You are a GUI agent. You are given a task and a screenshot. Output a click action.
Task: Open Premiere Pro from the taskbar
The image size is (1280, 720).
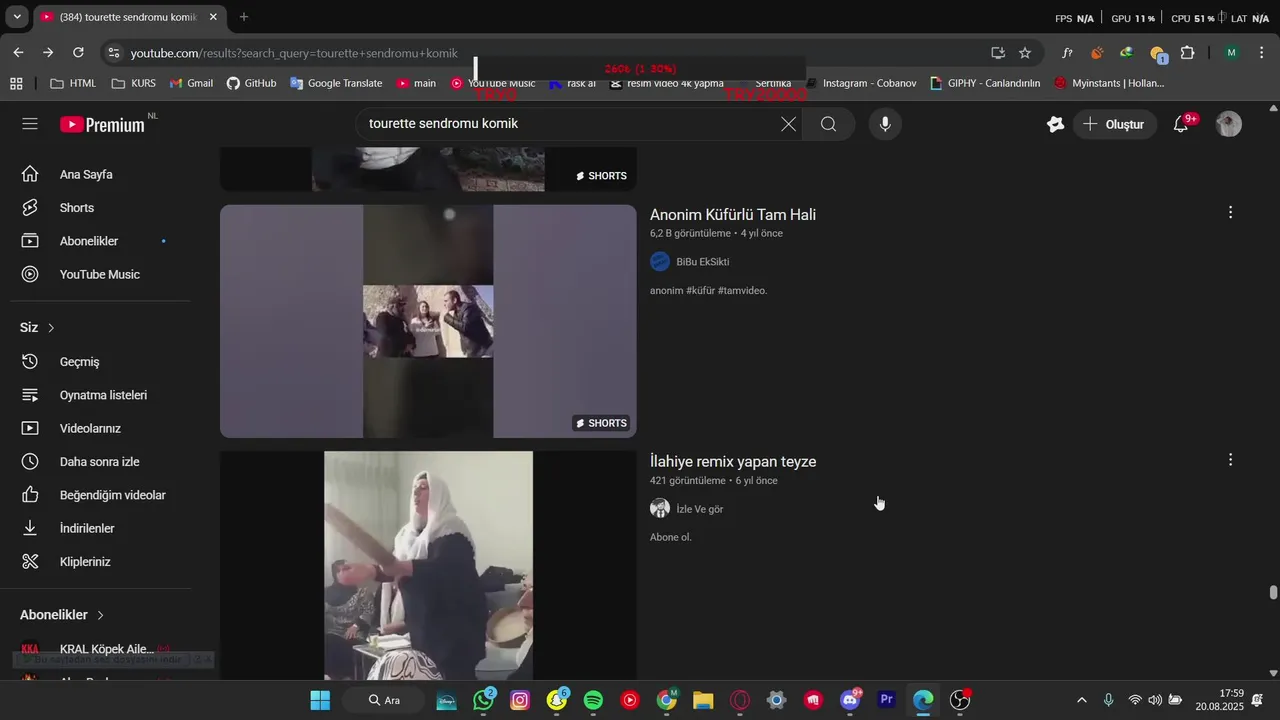tap(886, 700)
